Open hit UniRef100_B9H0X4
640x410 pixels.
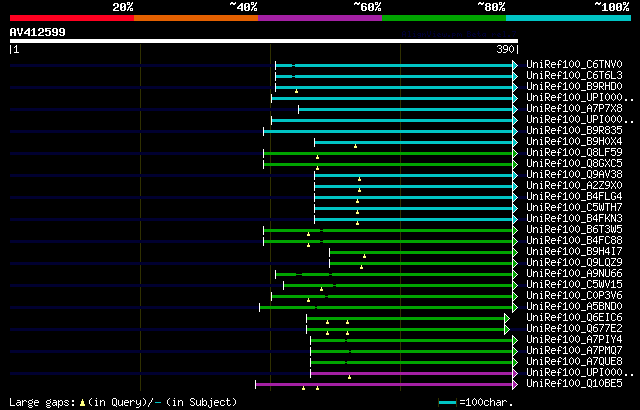tap(574, 142)
